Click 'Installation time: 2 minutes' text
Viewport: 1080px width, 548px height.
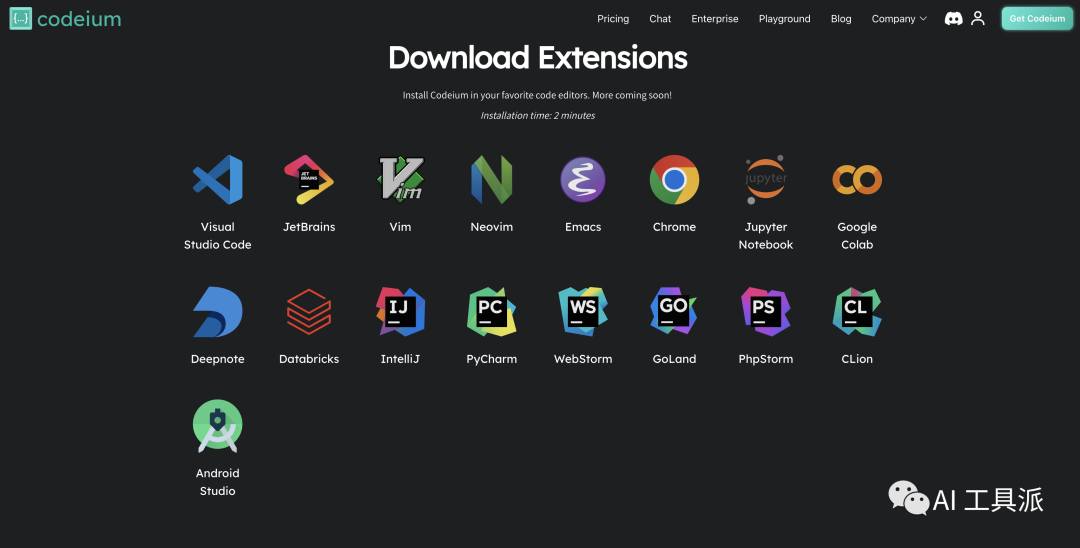pyautogui.click(x=538, y=116)
